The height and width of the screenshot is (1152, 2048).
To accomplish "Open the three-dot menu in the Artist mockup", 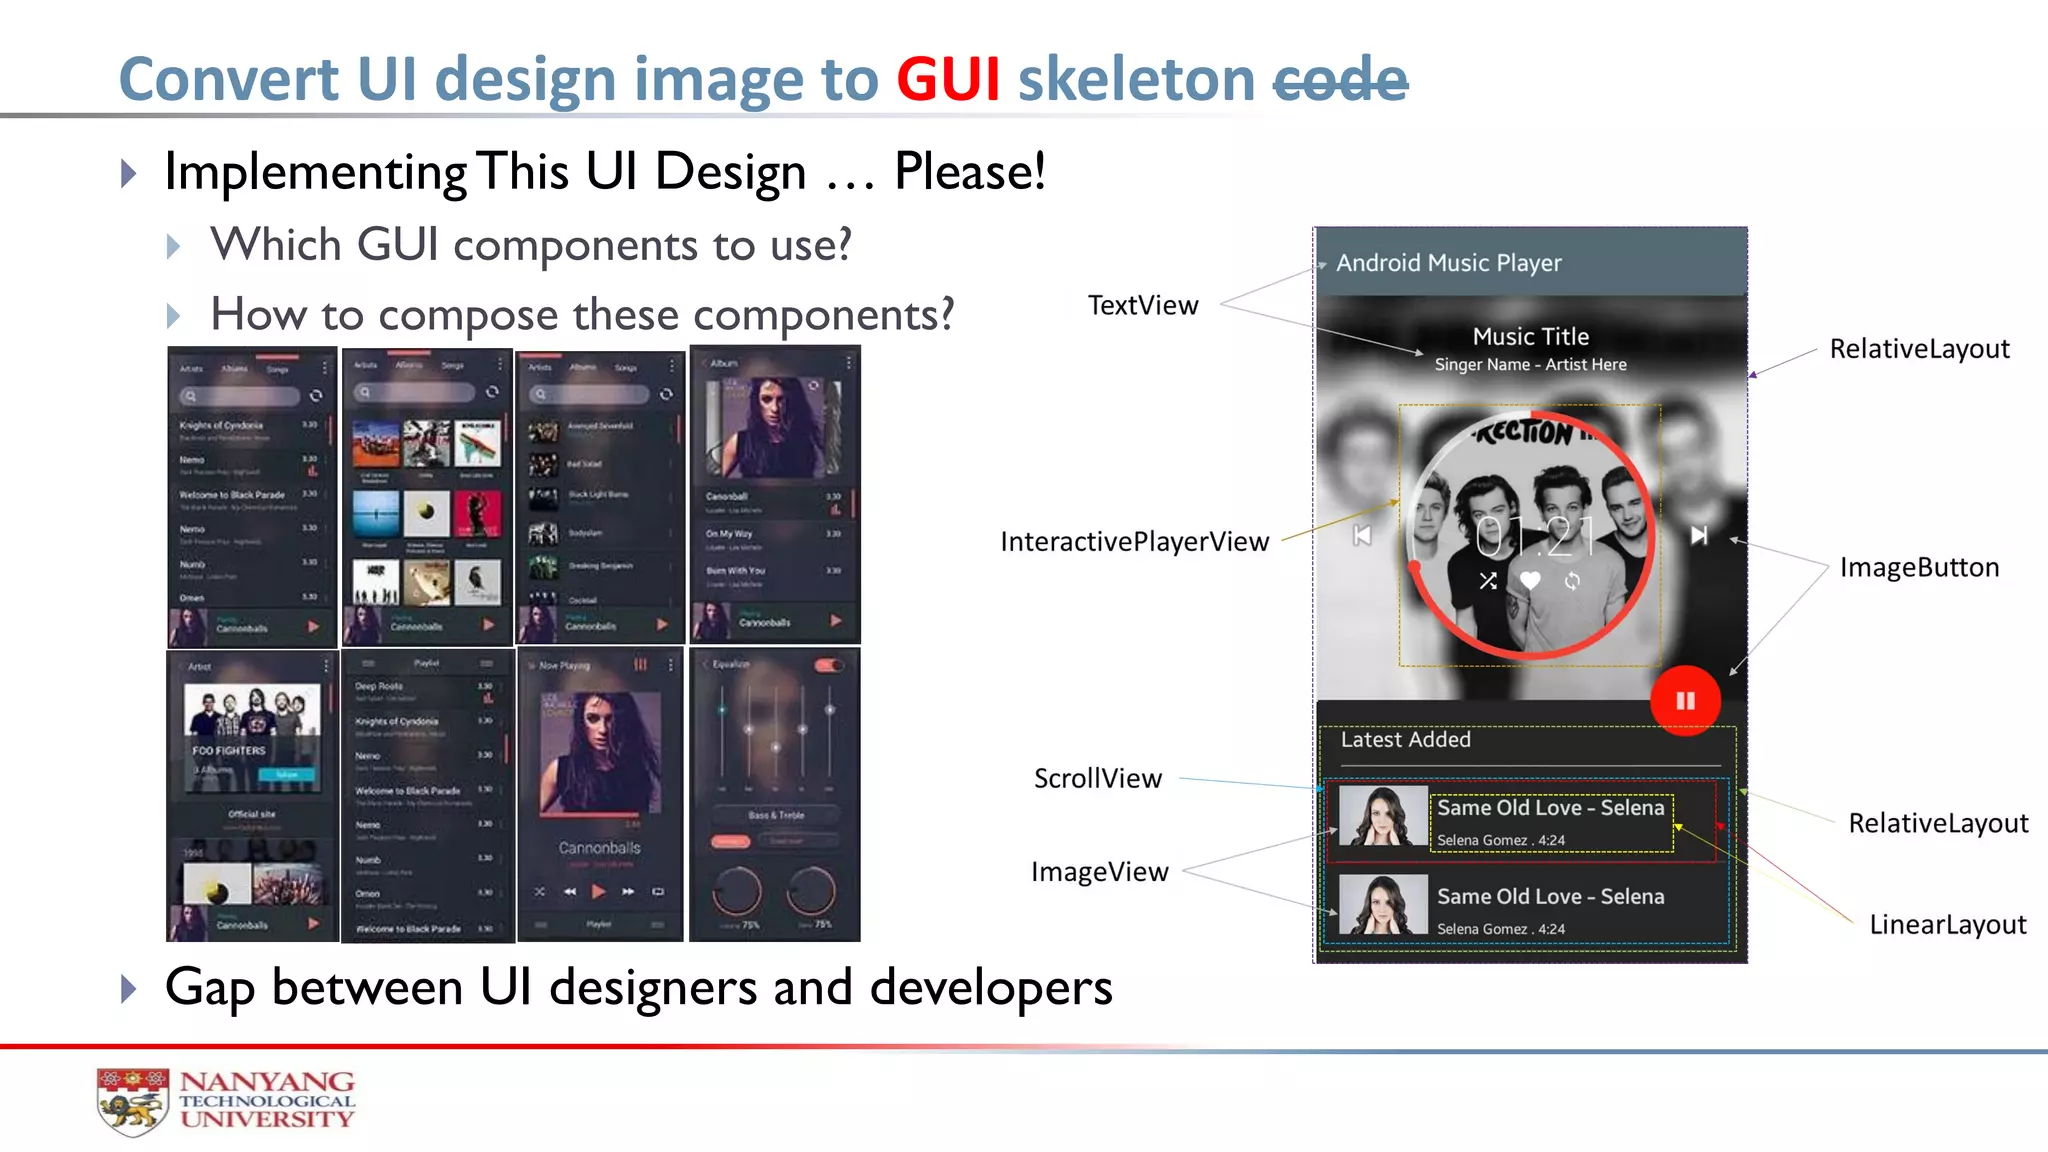I will click(326, 666).
